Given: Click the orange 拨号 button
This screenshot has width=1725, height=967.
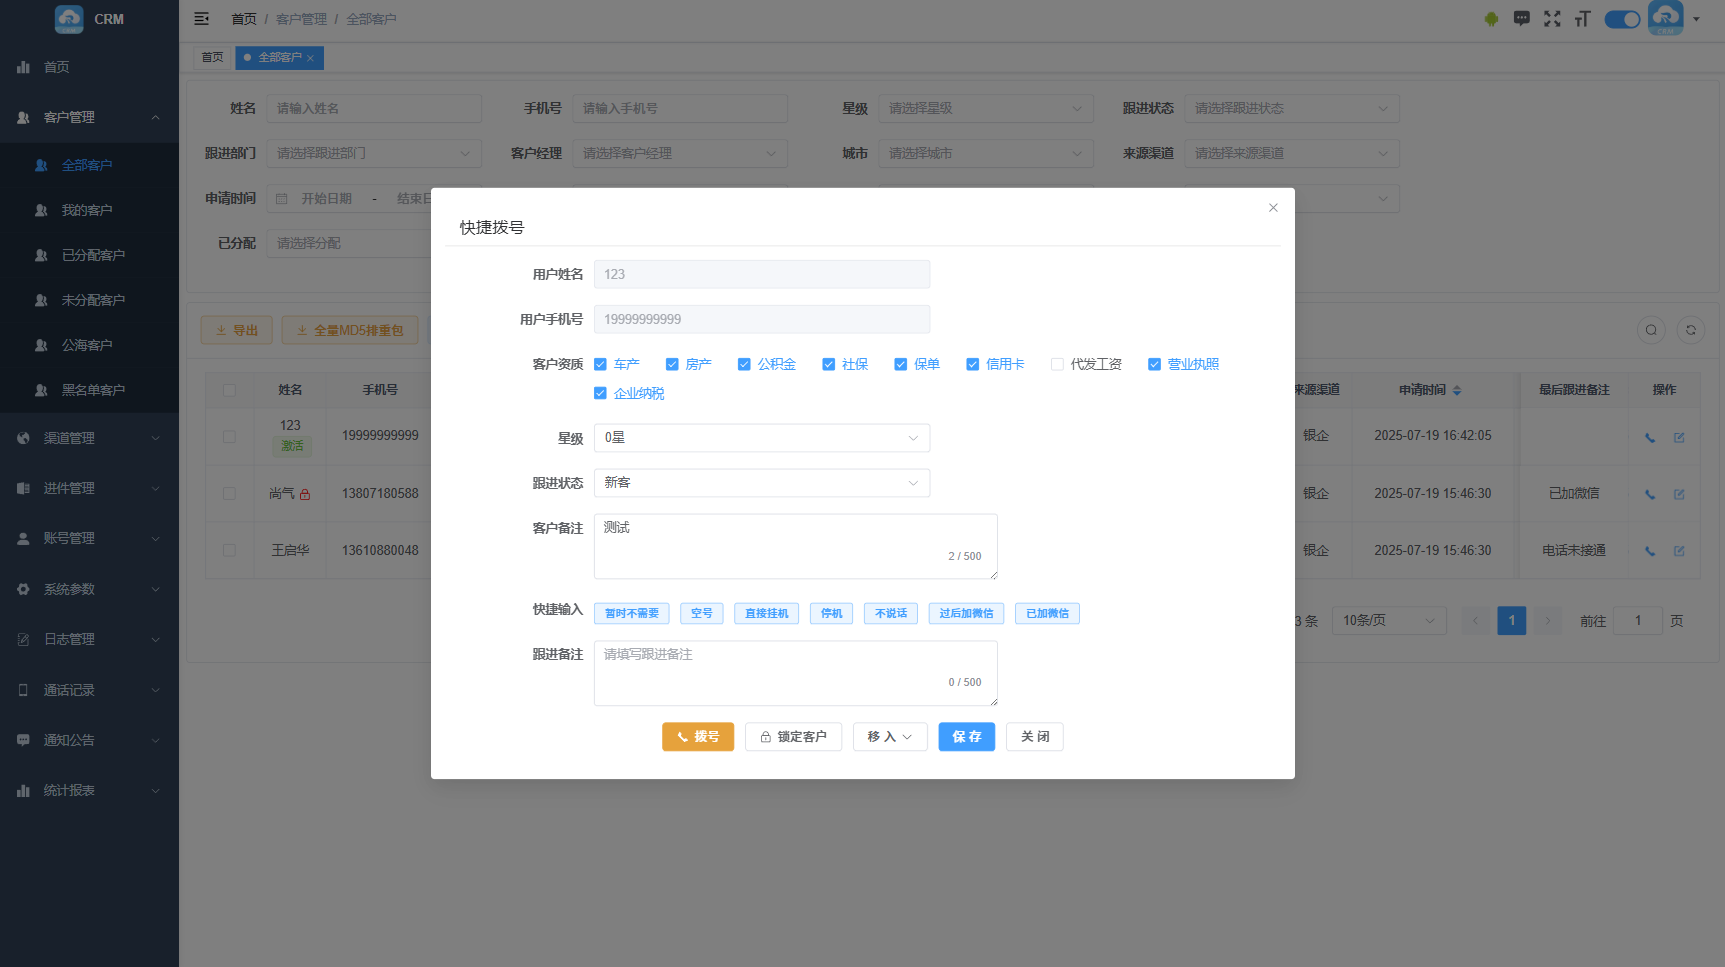Looking at the screenshot, I should [x=697, y=737].
